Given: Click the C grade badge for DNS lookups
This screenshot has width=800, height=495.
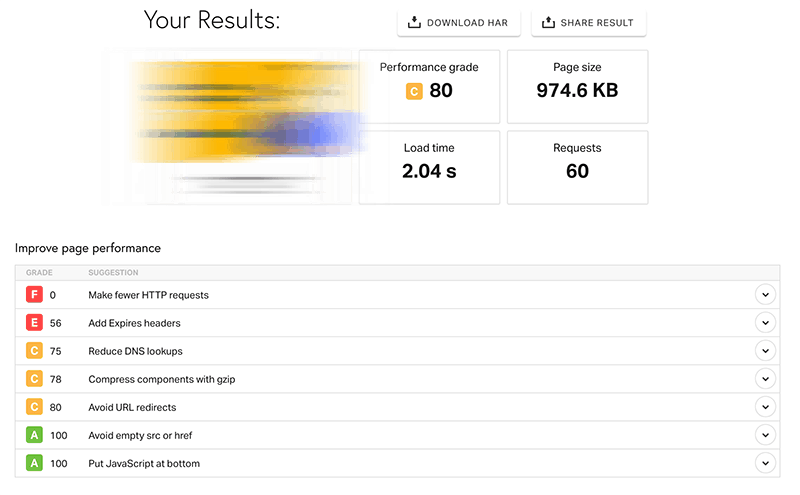Looking at the screenshot, I should click(x=34, y=351).
